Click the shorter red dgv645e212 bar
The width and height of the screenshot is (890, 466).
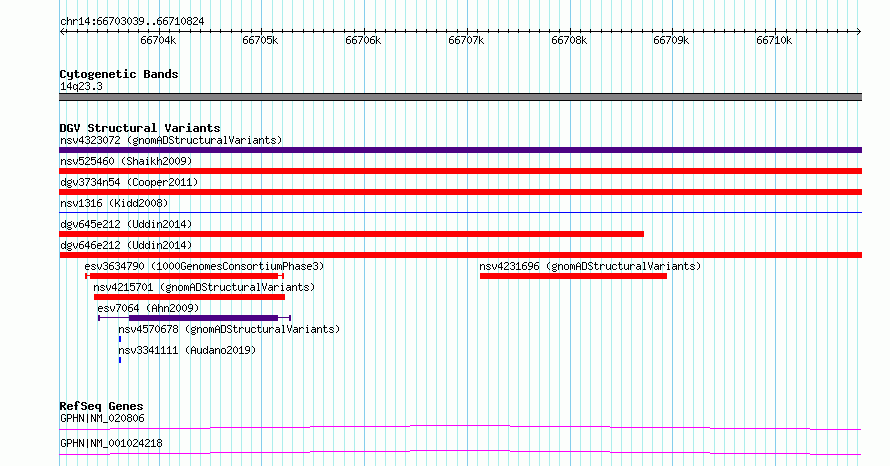tap(351, 234)
